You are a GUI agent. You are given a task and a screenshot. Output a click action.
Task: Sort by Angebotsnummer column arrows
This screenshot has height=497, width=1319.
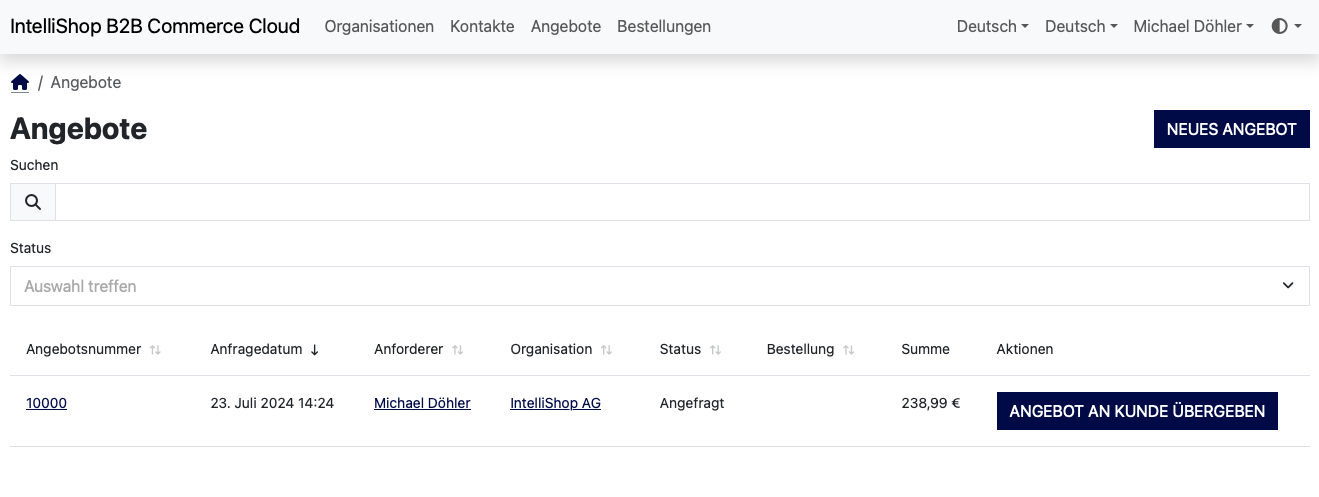coord(155,350)
